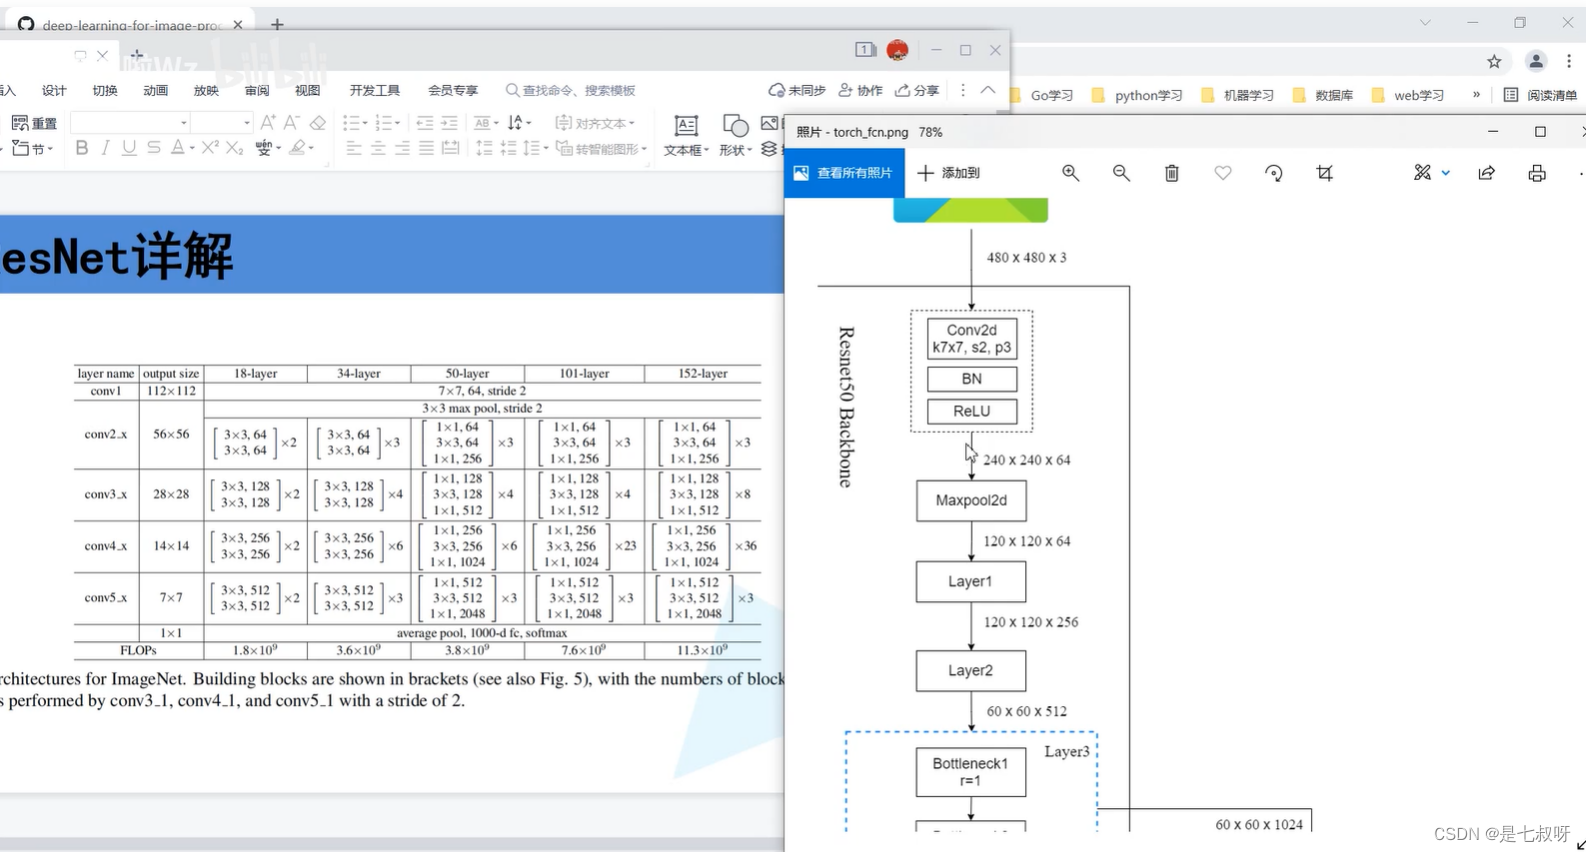Rotate the photo in the Photos viewer
1586x852 pixels.
[x=1274, y=173]
